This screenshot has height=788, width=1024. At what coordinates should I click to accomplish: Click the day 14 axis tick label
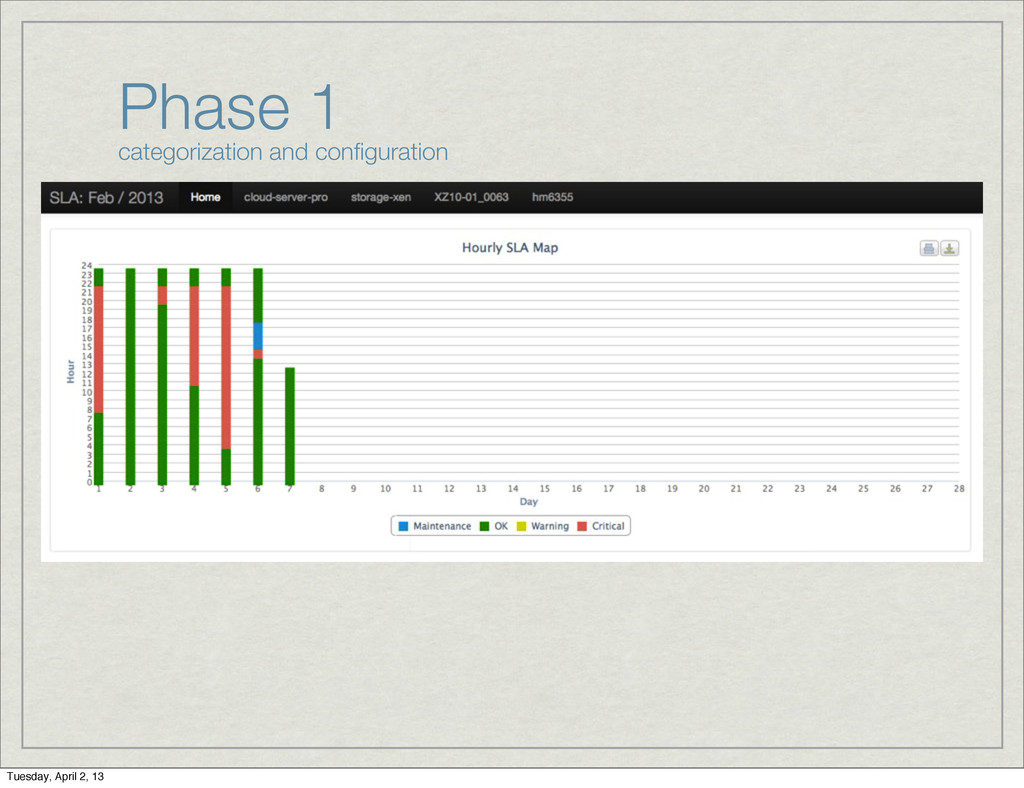coord(513,488)
